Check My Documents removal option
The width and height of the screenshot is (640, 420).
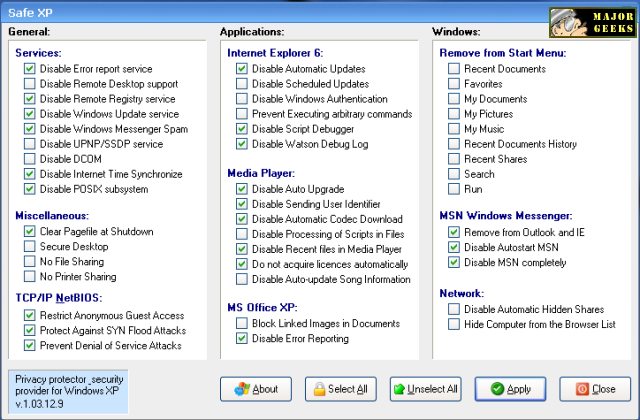pos(454,99)
